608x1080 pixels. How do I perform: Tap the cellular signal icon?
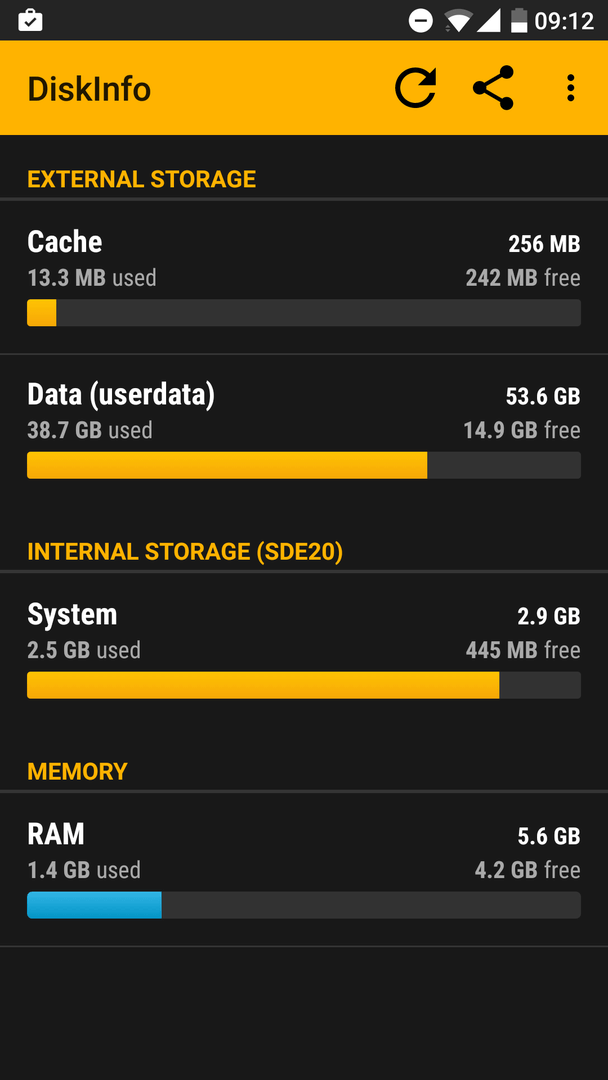click(x=489, y=20)
